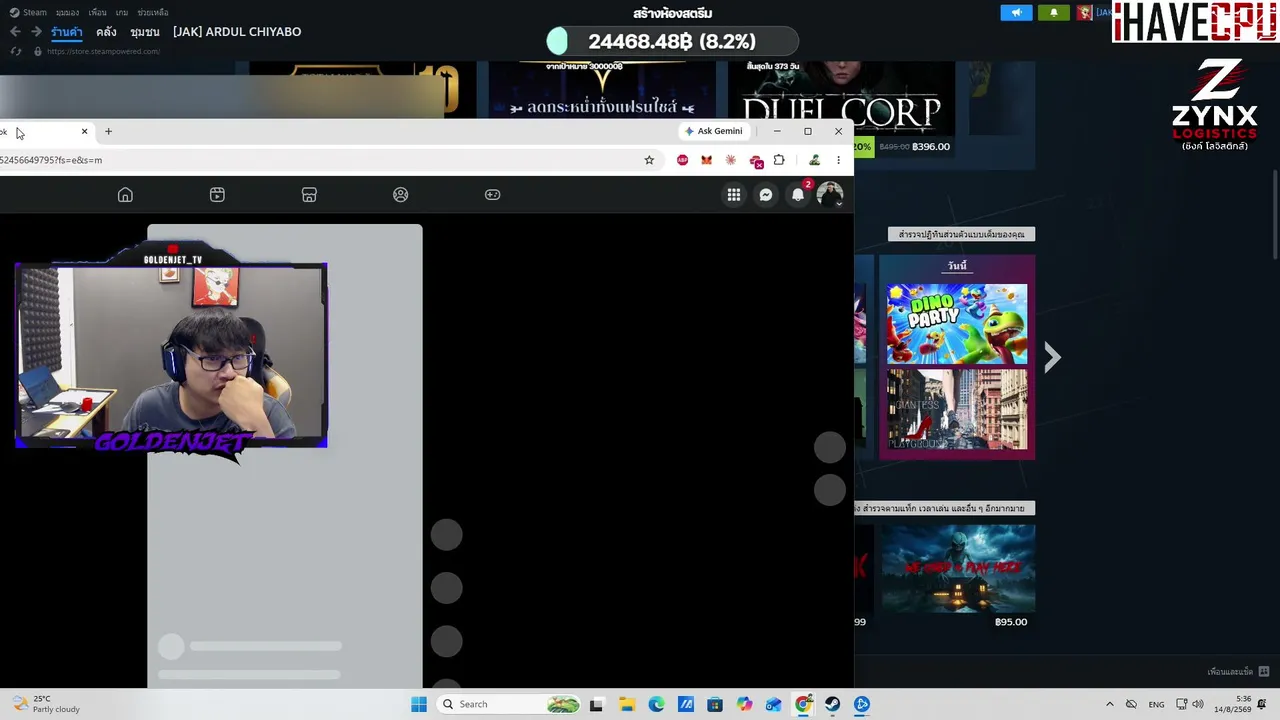Image resolution: width=1280 pixels, height=720 pixels.
Task: Open Windows Start menu
Action: [419, 704]
